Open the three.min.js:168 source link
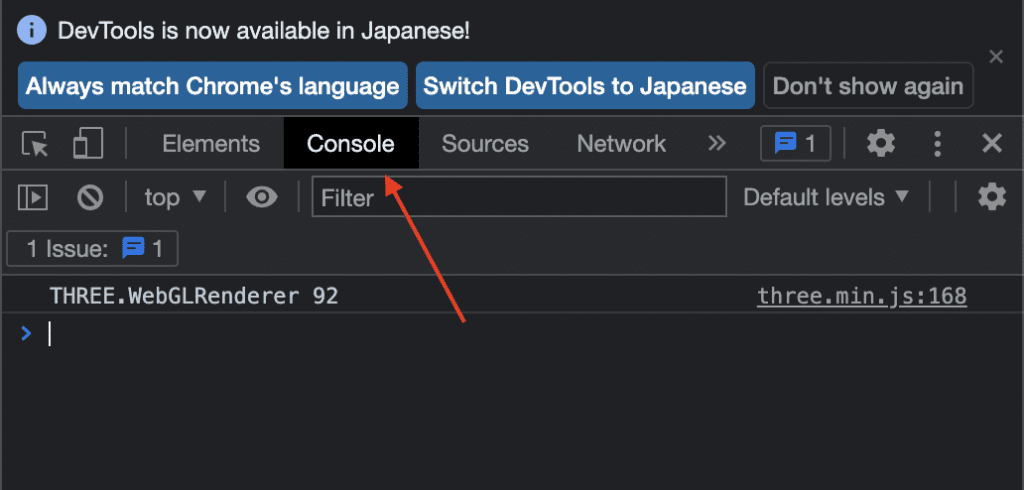Image resolution: width=1024 pixels, height=490 pixels. pos(862,297)
